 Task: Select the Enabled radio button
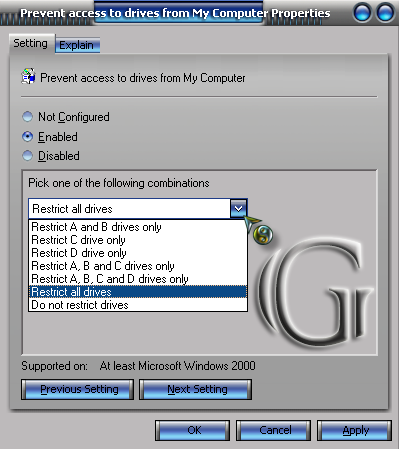27,137
